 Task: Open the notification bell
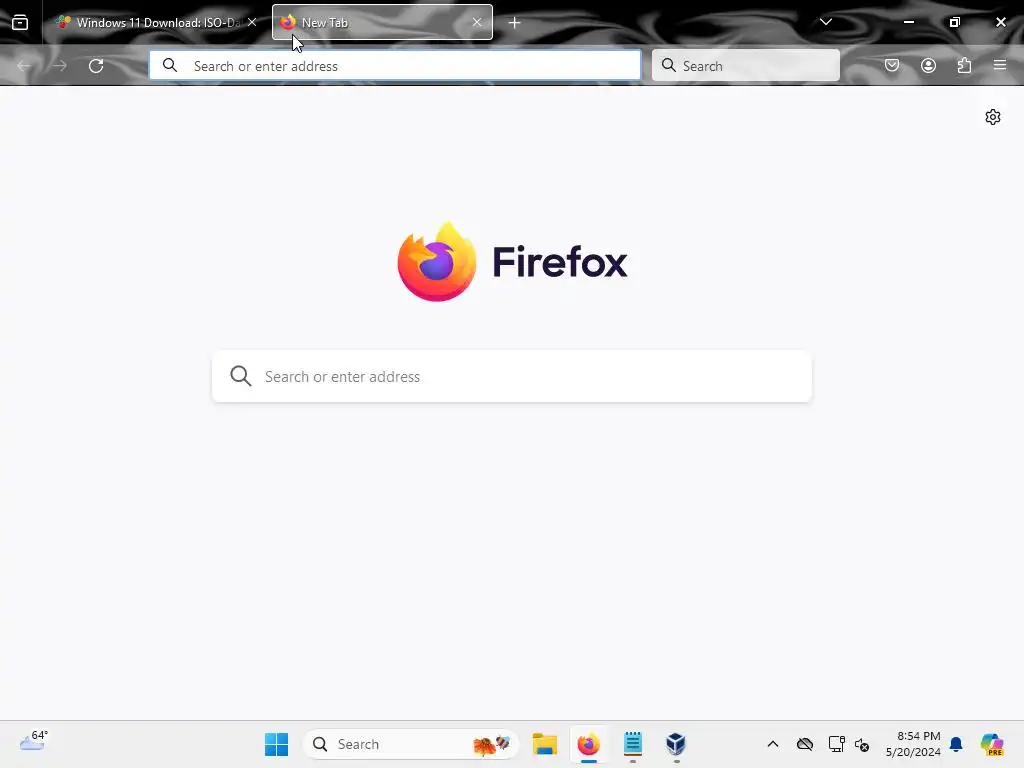(x=956, y=744)
